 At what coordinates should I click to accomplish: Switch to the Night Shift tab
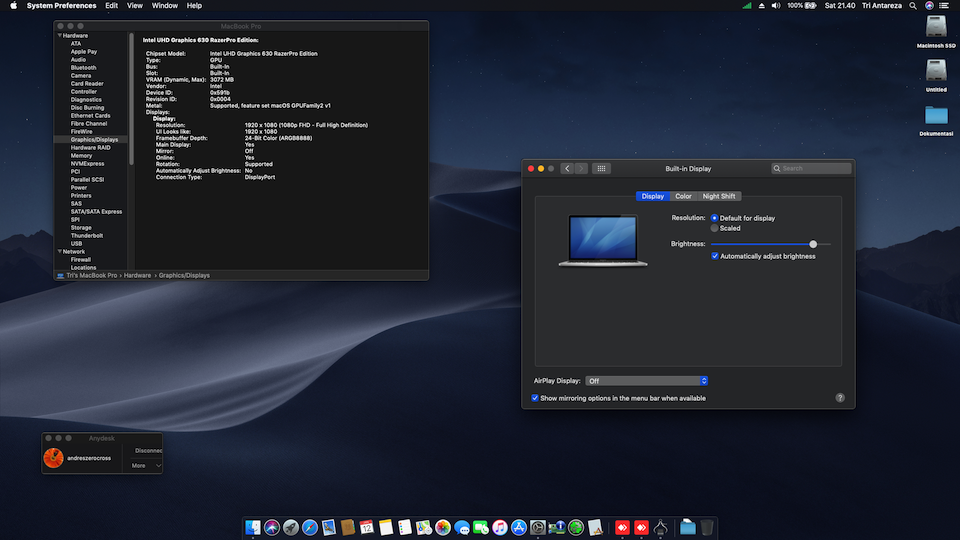point(718,196)
